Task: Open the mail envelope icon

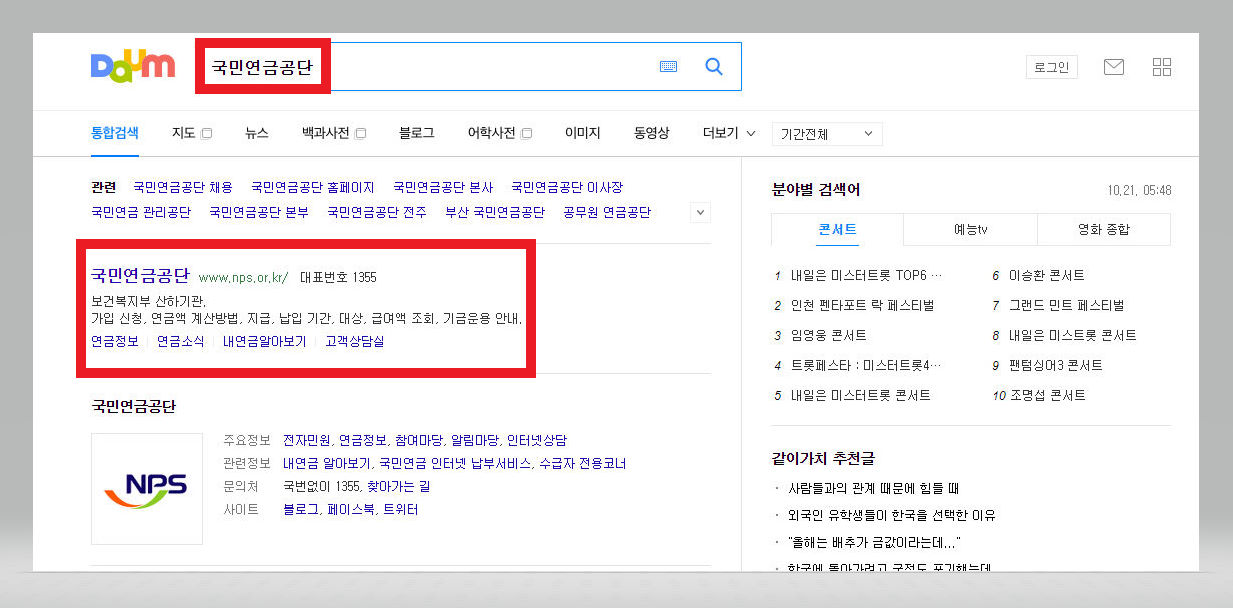Action: tap(1114, 67)
